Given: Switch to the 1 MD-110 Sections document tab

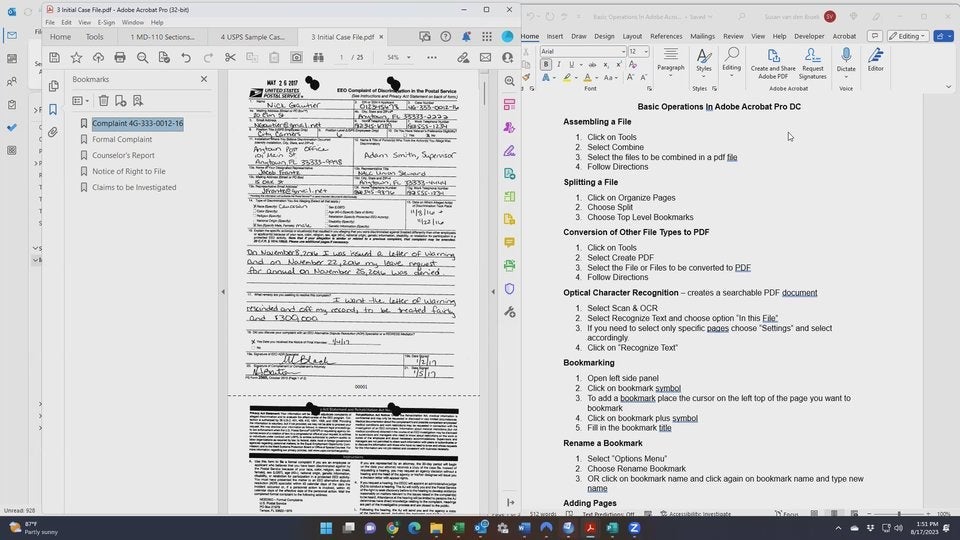Looking at the screenshot, I should [x=162, y=37].
